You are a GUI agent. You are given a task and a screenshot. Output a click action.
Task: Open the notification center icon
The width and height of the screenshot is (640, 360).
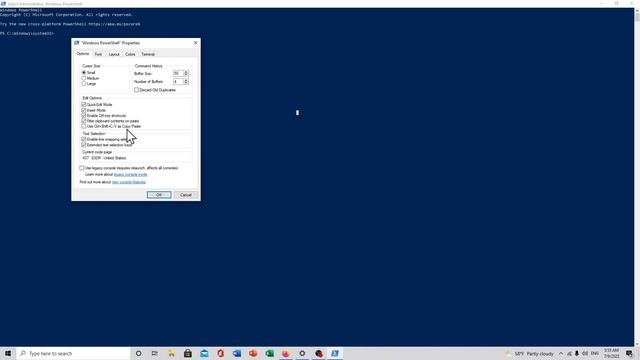[x=629, y=353]
